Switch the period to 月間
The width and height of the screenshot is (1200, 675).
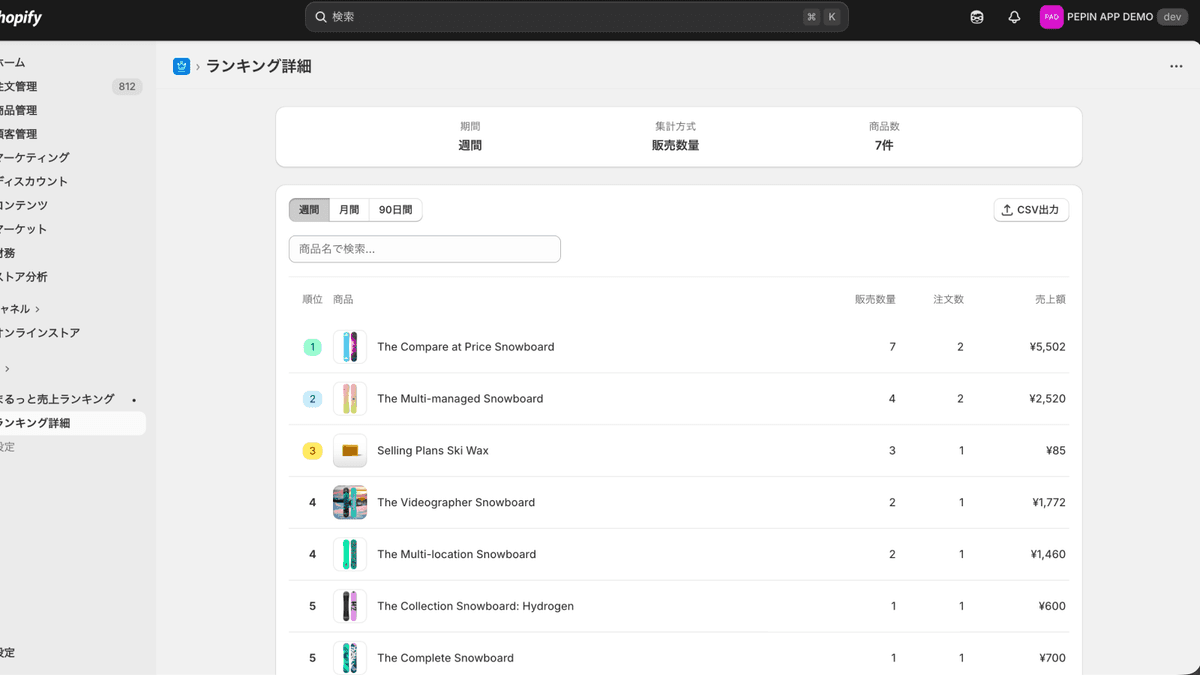coord(348,209)
